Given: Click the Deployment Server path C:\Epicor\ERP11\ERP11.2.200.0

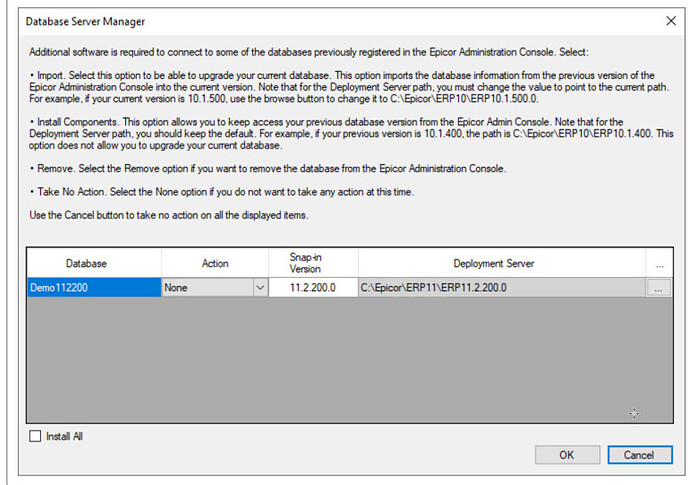Looking at the screenshot, I should 502,288.
